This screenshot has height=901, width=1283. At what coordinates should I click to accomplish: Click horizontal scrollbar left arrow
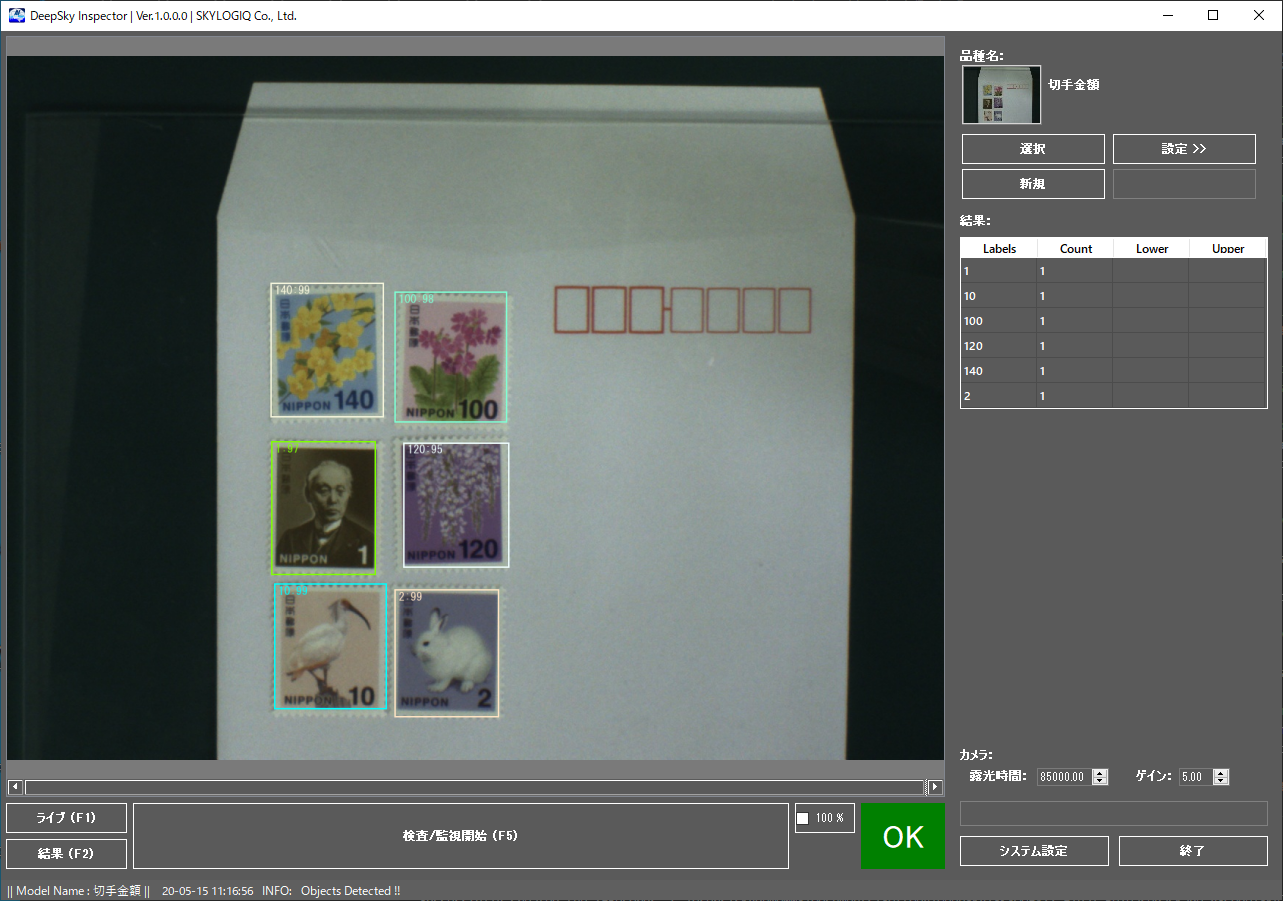[x=15, y=787]
